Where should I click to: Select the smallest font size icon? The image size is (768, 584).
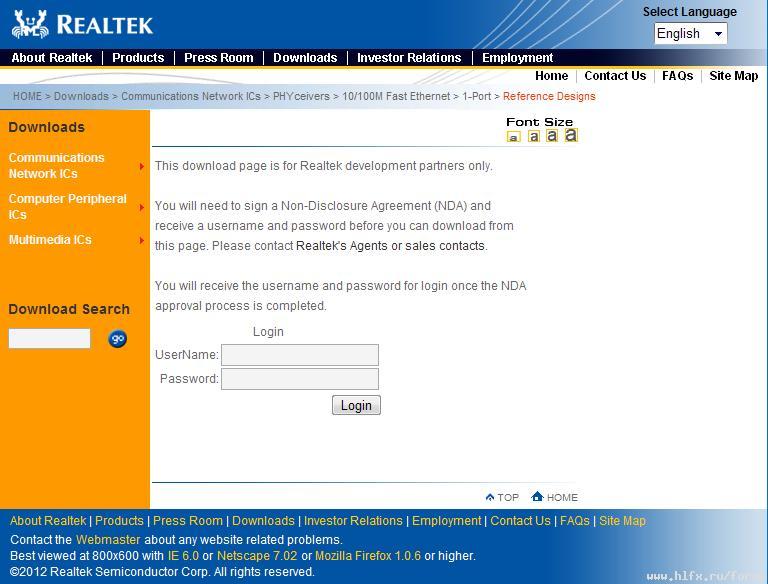[x=513, y=137]
